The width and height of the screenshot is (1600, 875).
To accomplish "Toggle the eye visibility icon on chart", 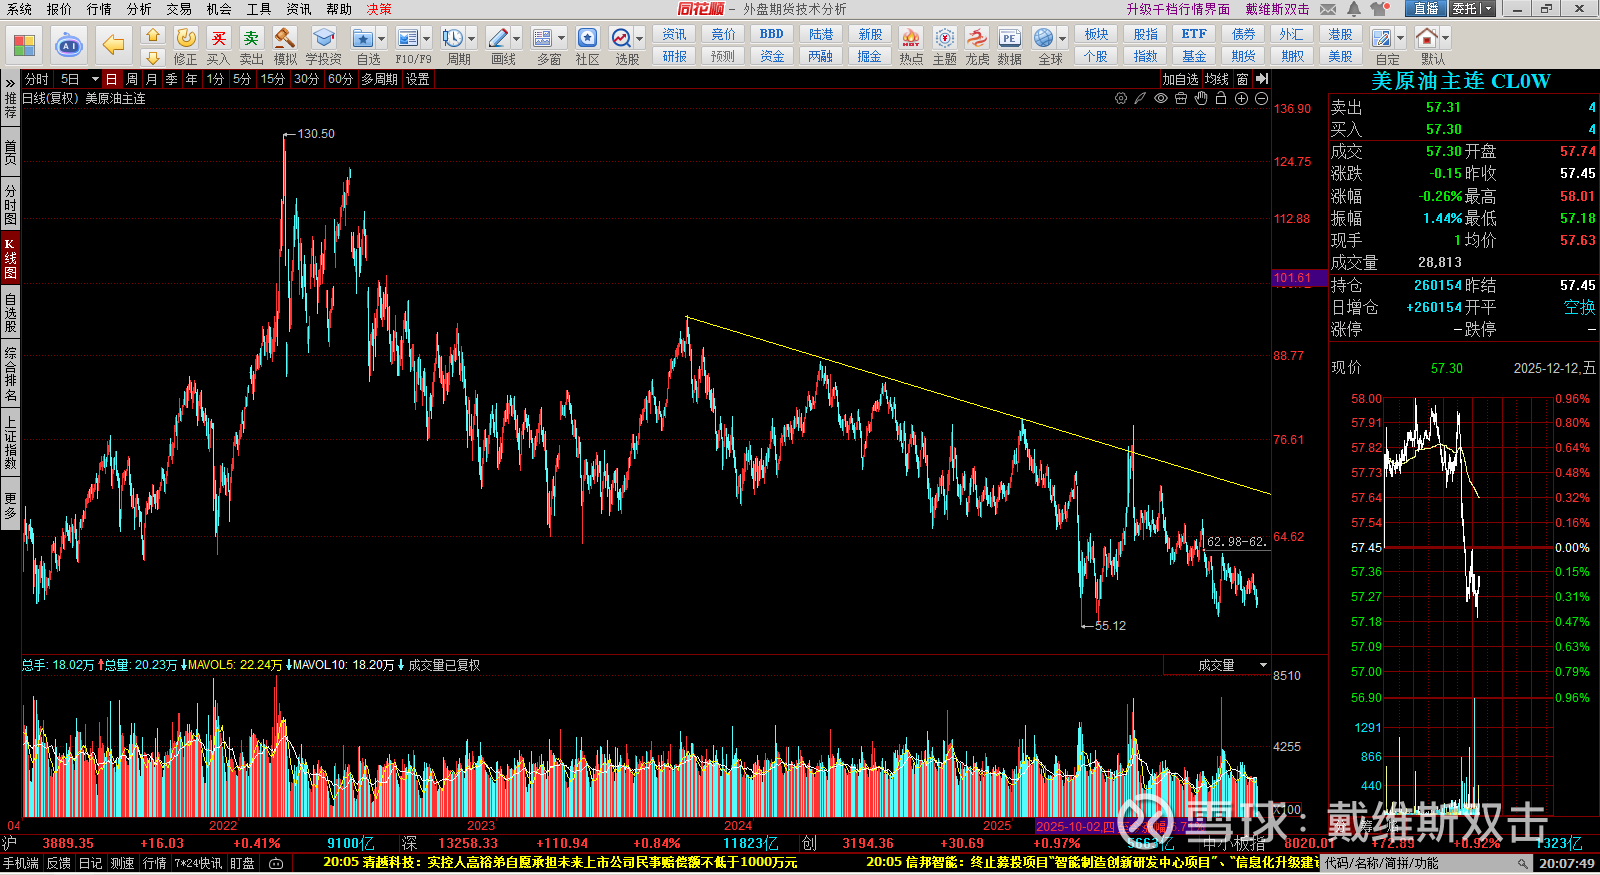I will click(1161, 98).
